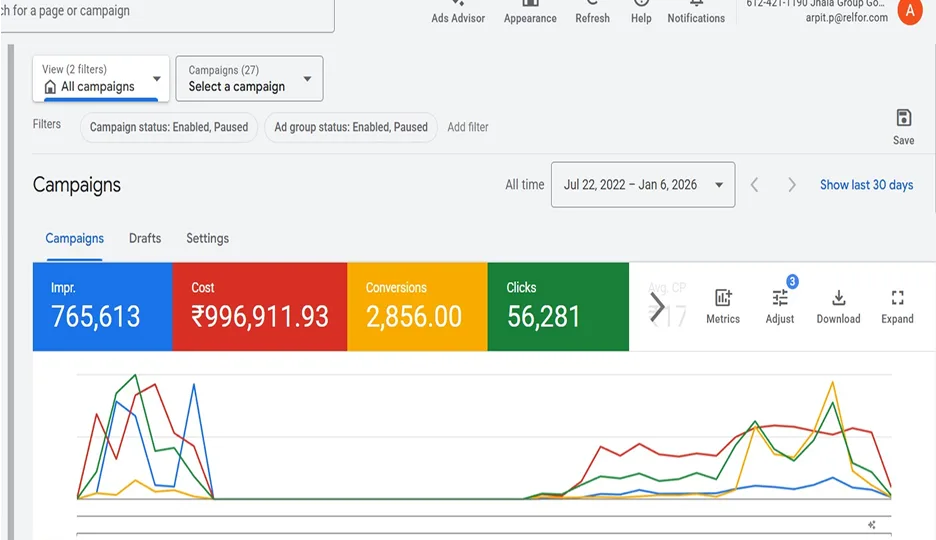The image size is (936, 540).
Task: Switch to the Settings tab
Action: click(207, 238)
